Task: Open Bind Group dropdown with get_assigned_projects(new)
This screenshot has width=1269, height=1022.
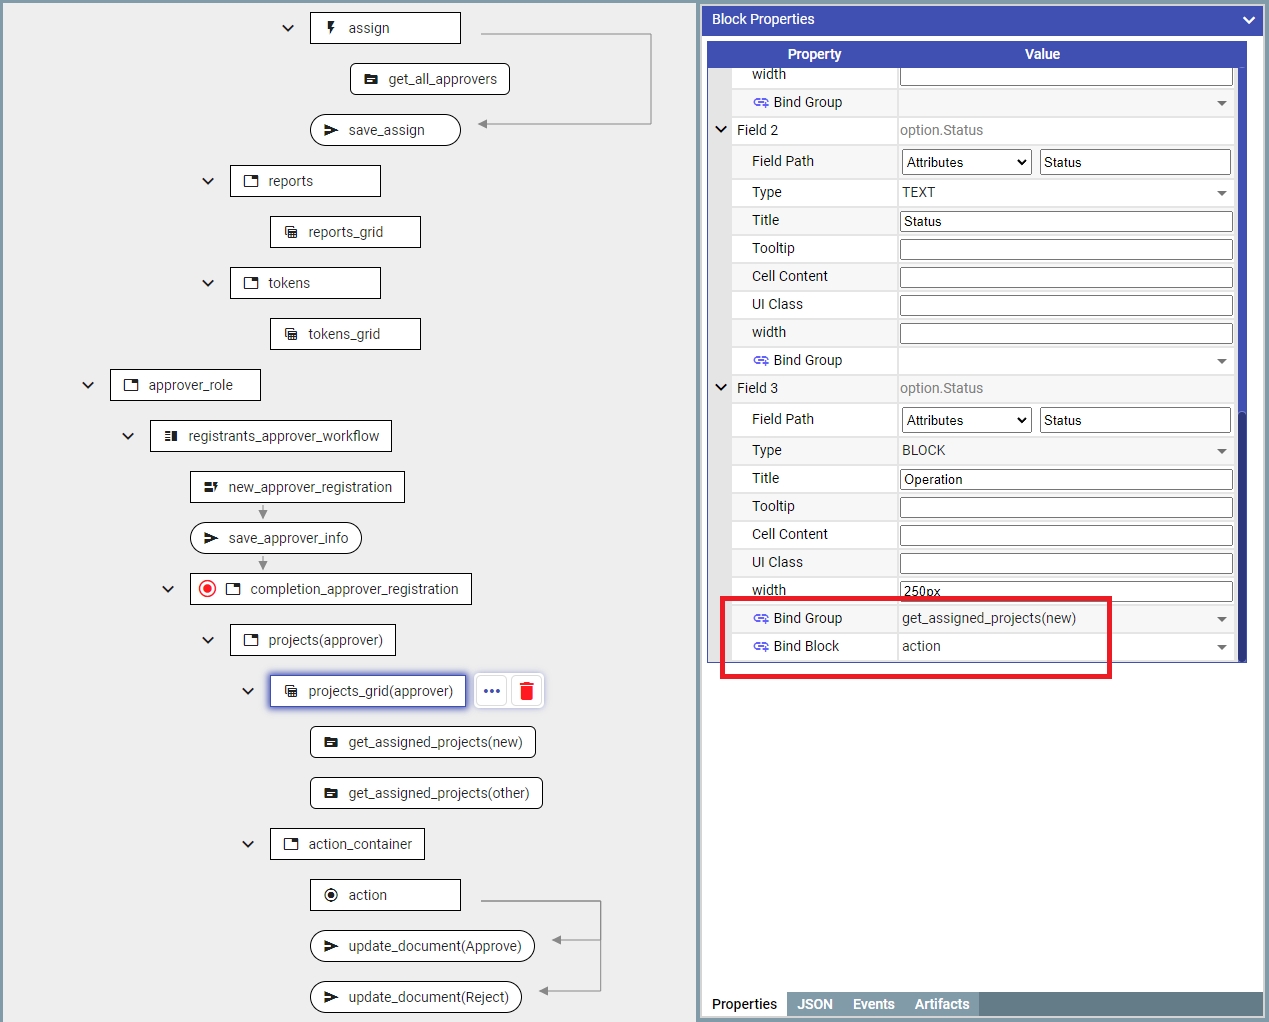Action: tap(1065, 619)
